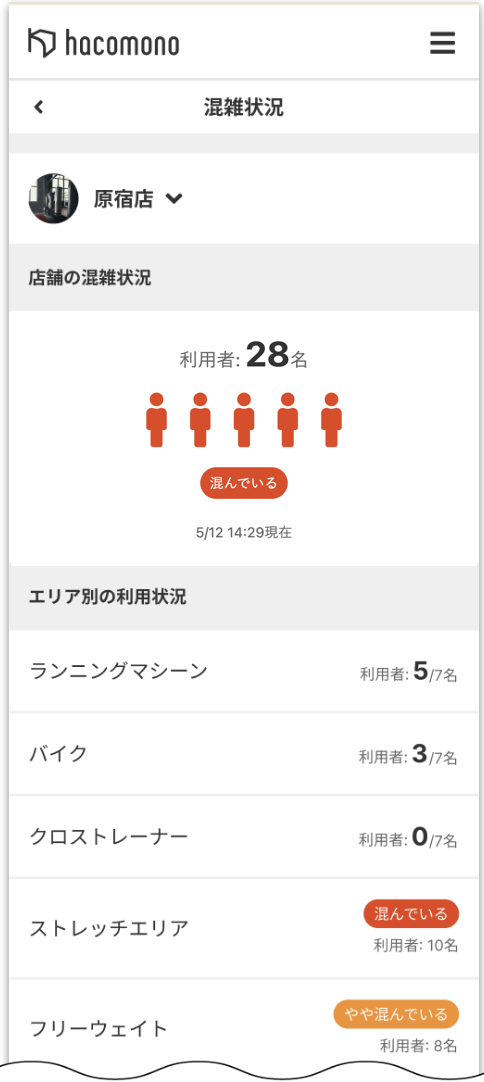The height and width of the screenshot is (1082, 484).
Task: Click the hacomono logo
Action: click(104, 43)
